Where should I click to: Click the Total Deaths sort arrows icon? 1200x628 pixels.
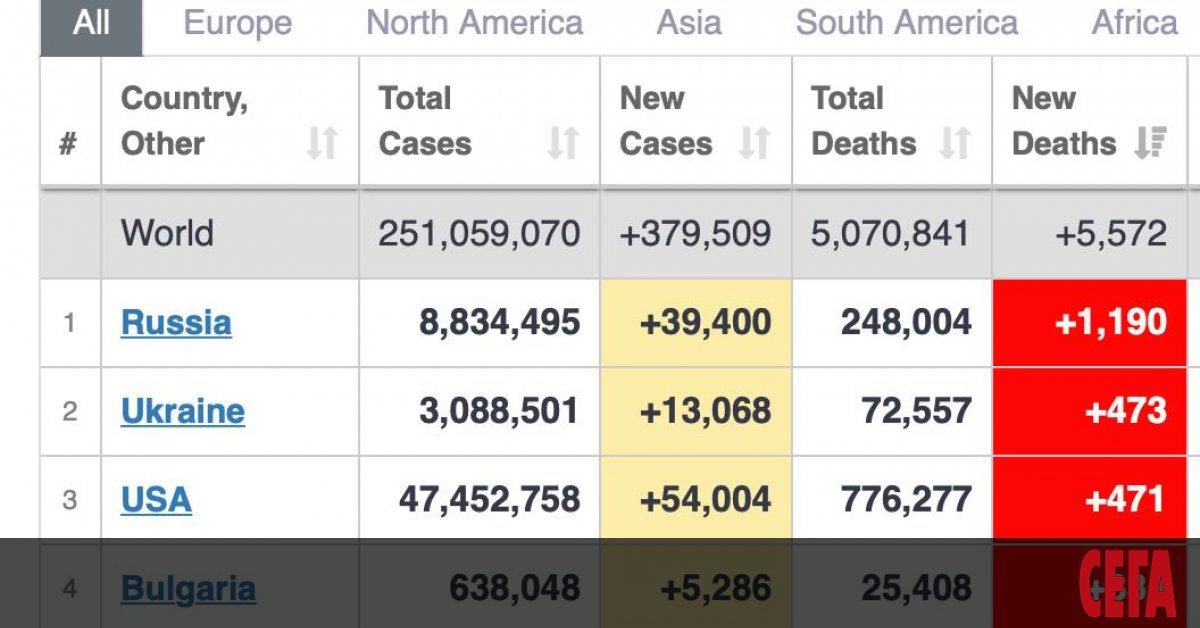[955, 144]
